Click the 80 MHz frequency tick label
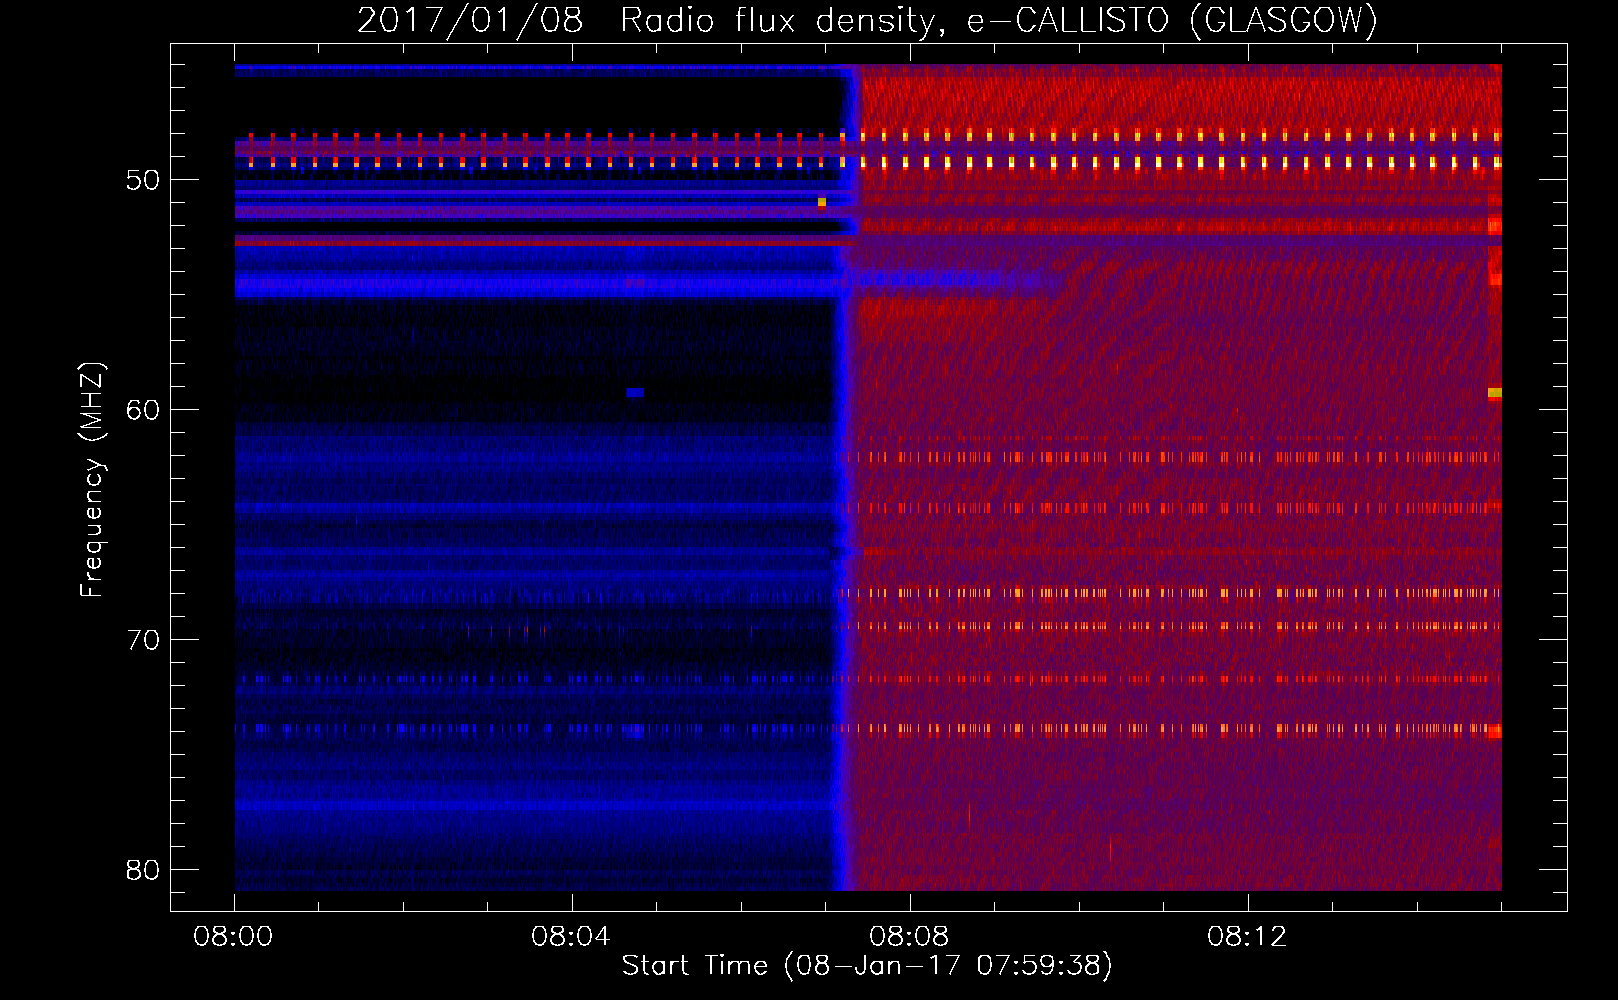The width and height of the screenshot is (1618, 1000). pos(143,870)
